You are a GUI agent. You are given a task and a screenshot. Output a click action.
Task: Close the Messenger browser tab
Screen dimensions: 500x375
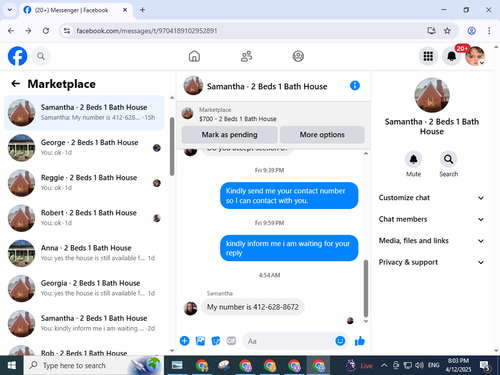(x=125, y=10)
